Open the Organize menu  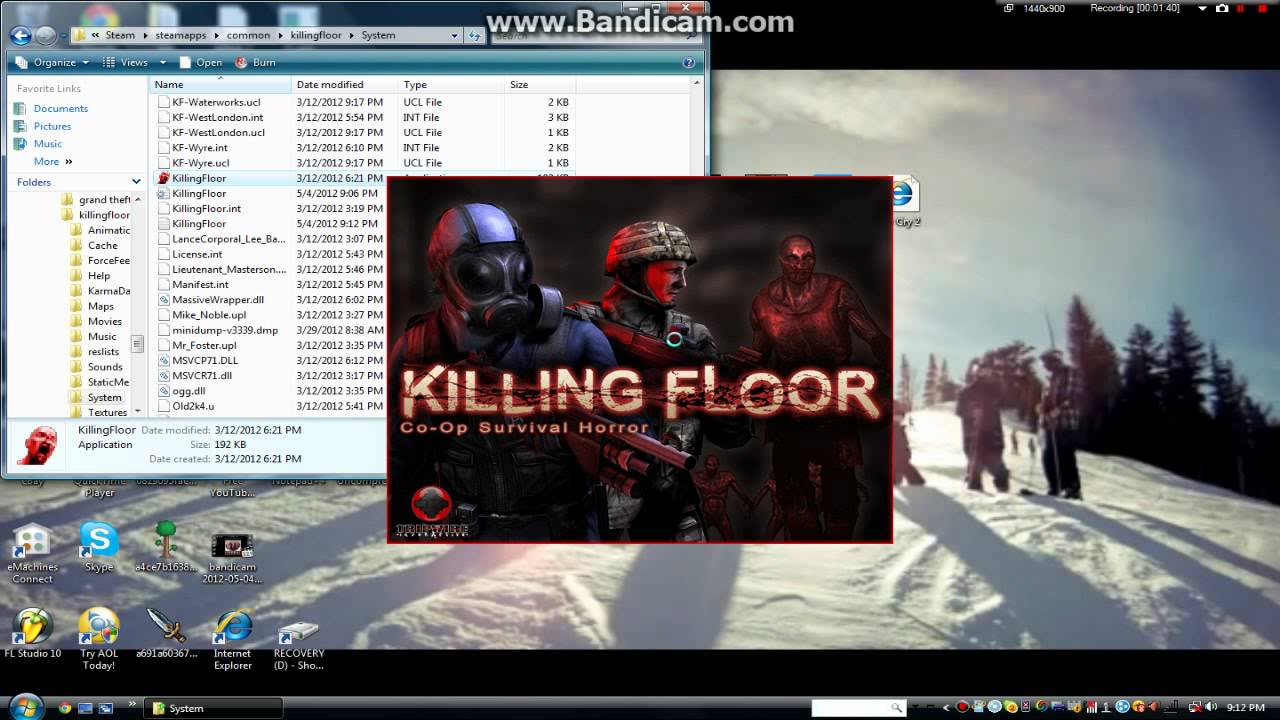click(53, 62)
